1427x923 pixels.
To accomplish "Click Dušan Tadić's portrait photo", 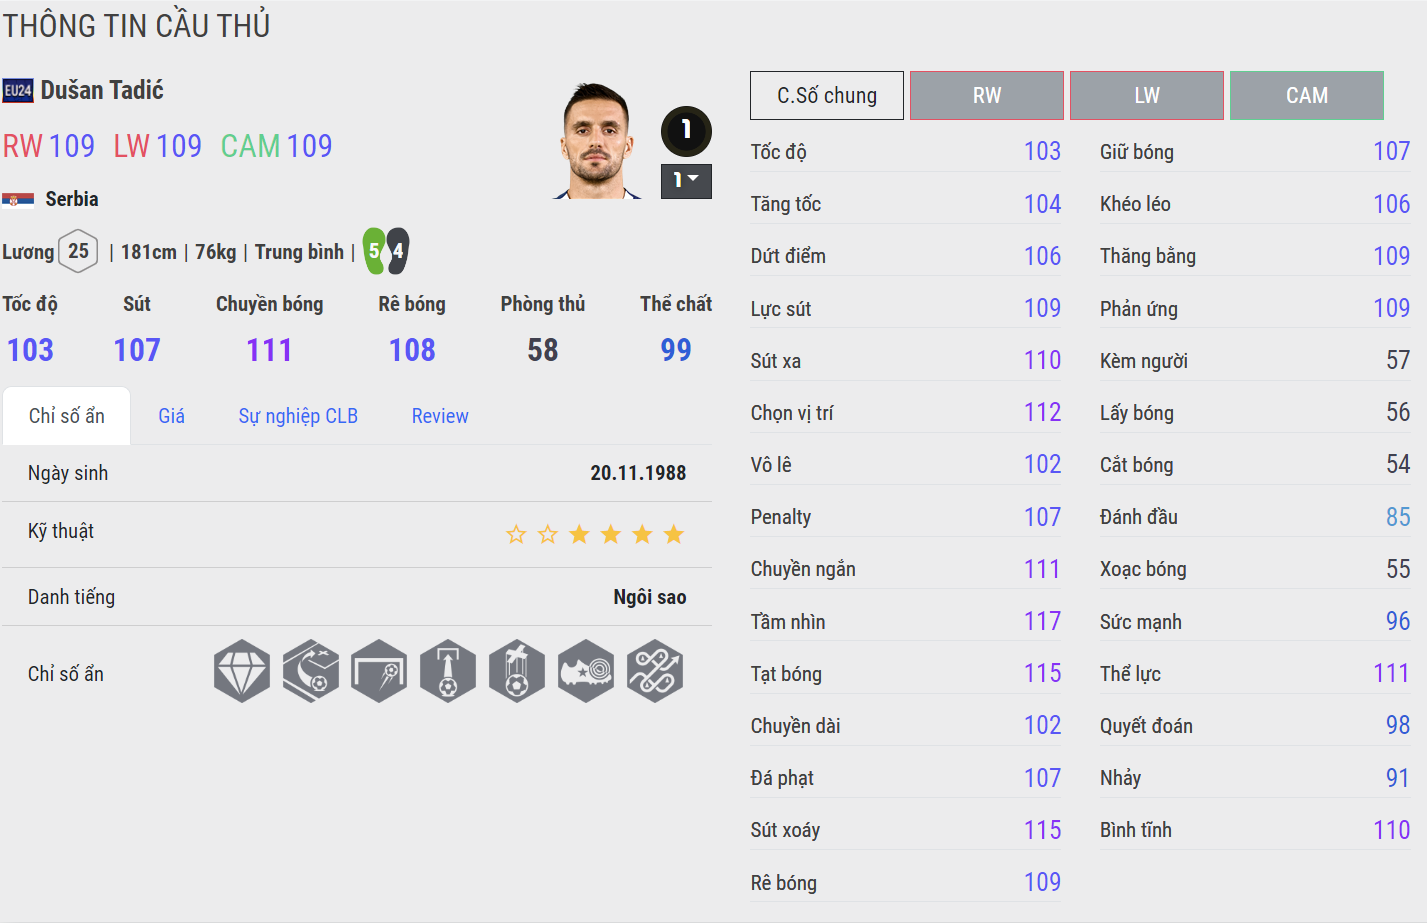I will click(x=597, y=141).
